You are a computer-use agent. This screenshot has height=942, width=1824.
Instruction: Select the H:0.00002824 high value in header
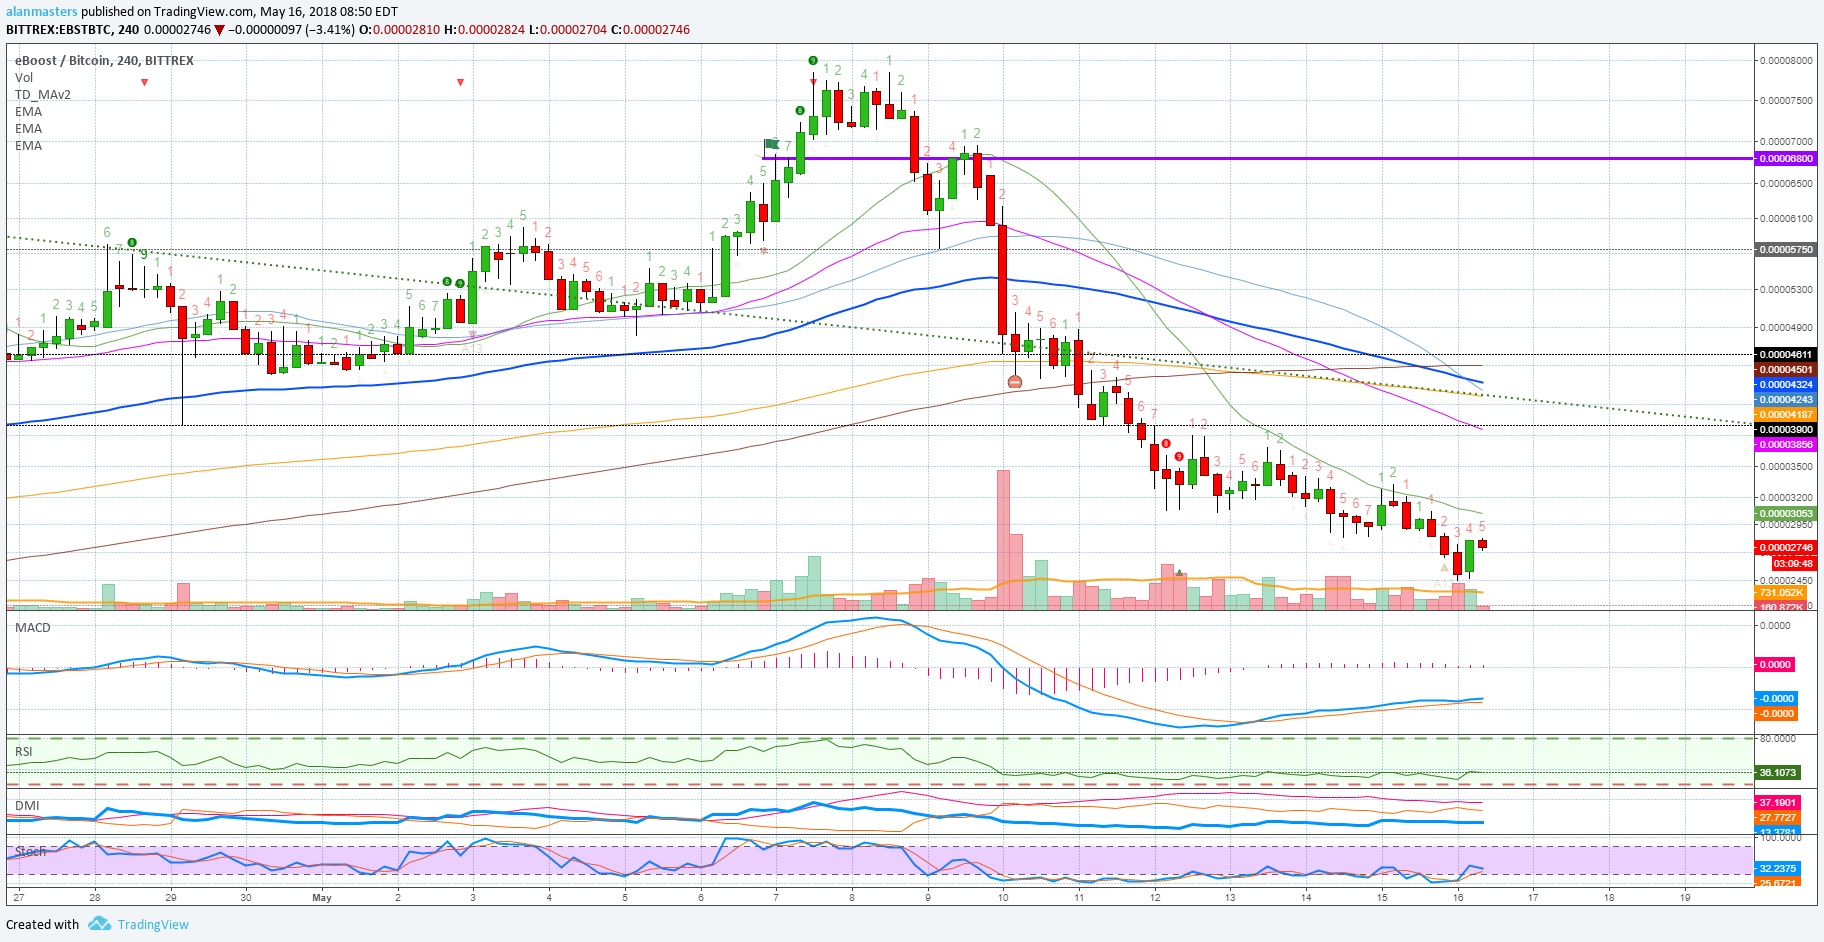tap(485, 30)
